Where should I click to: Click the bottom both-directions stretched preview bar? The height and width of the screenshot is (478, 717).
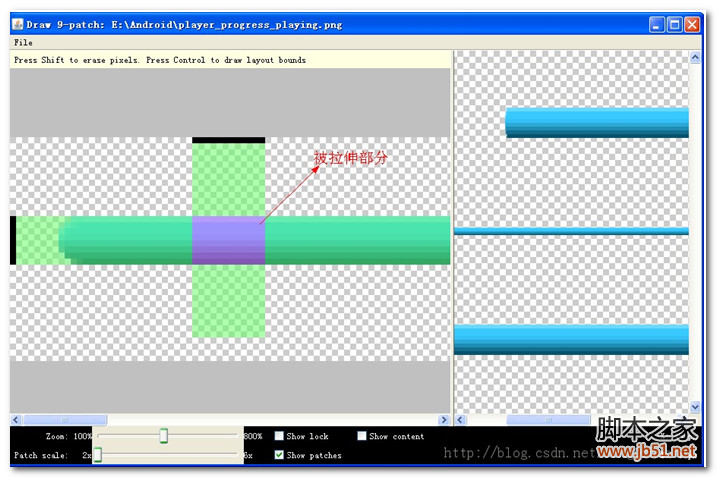point(571,339)
